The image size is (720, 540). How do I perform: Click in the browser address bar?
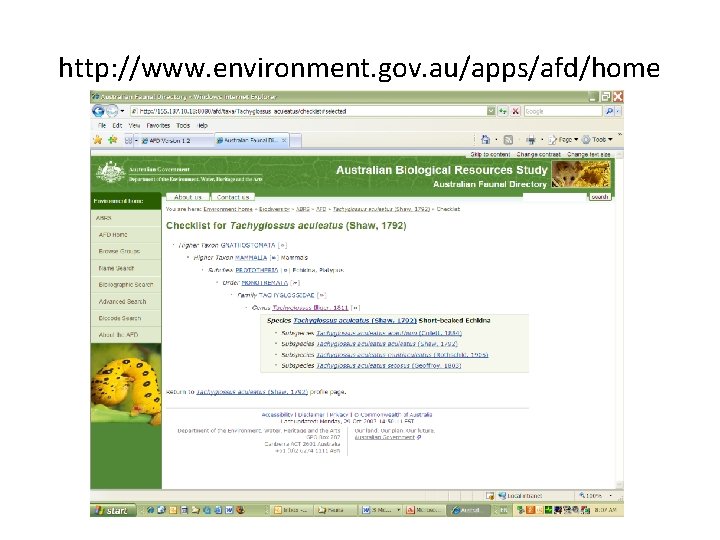point(309,111)
